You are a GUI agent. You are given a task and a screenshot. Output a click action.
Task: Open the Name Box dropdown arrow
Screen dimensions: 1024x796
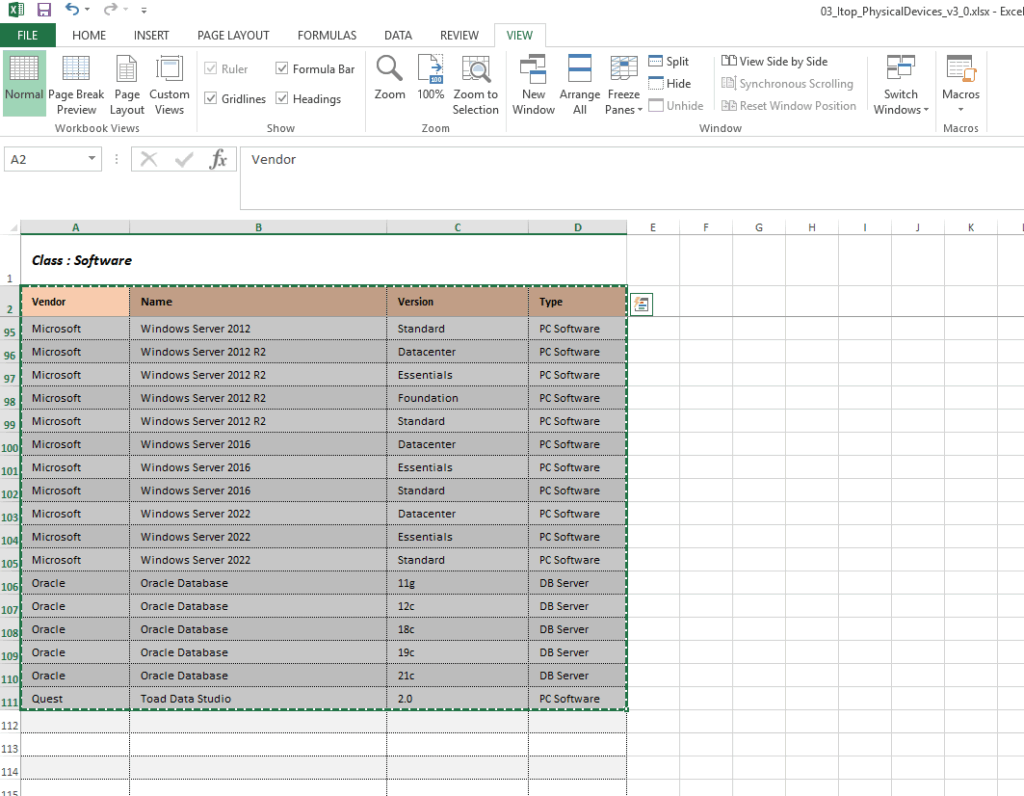[x=92, y=159]
